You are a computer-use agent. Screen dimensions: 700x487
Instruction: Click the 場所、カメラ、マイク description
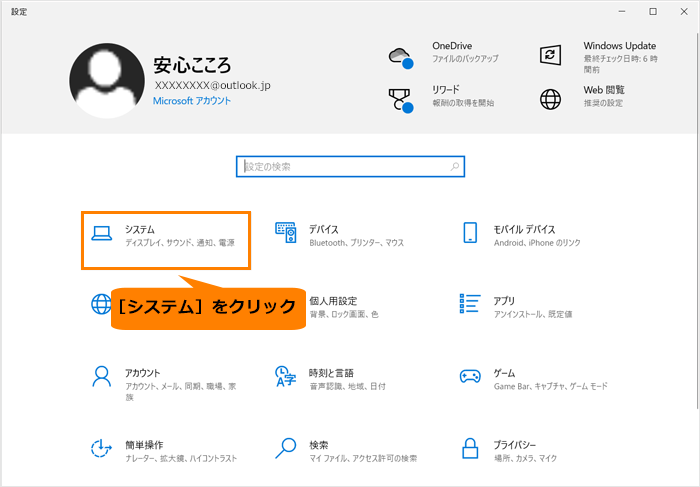coord(525,458)
